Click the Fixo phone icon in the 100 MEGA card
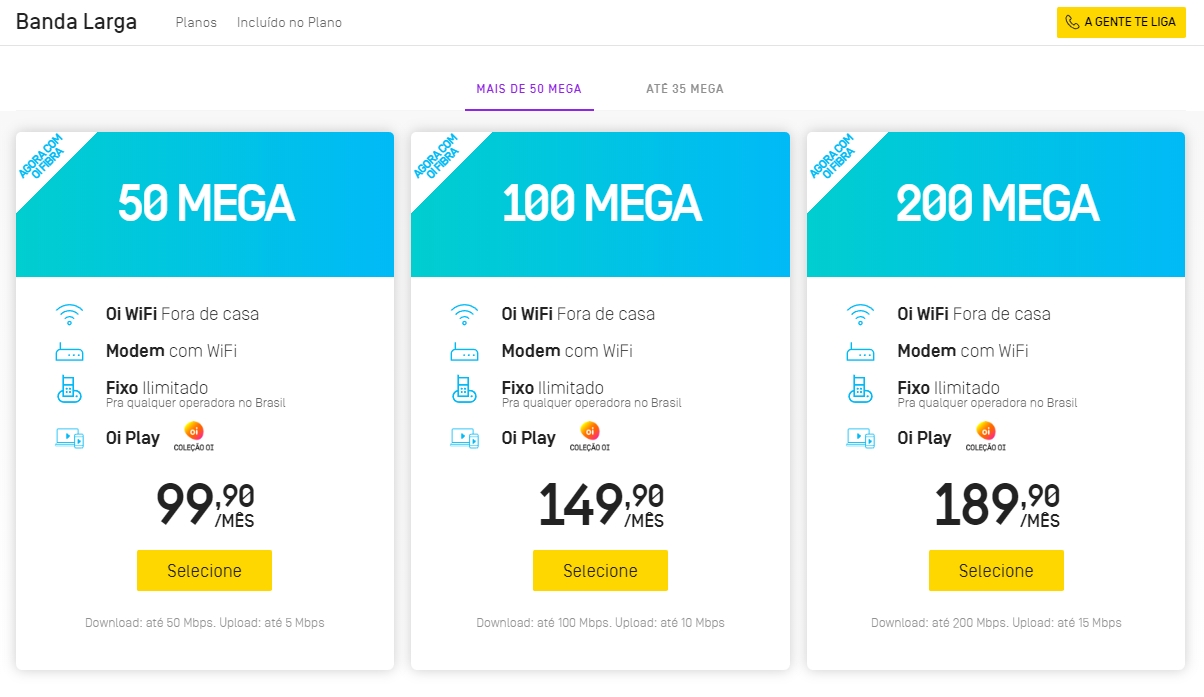Image resolution: width=1204 pixels, height=697 pixels. [x=464, y=388]
